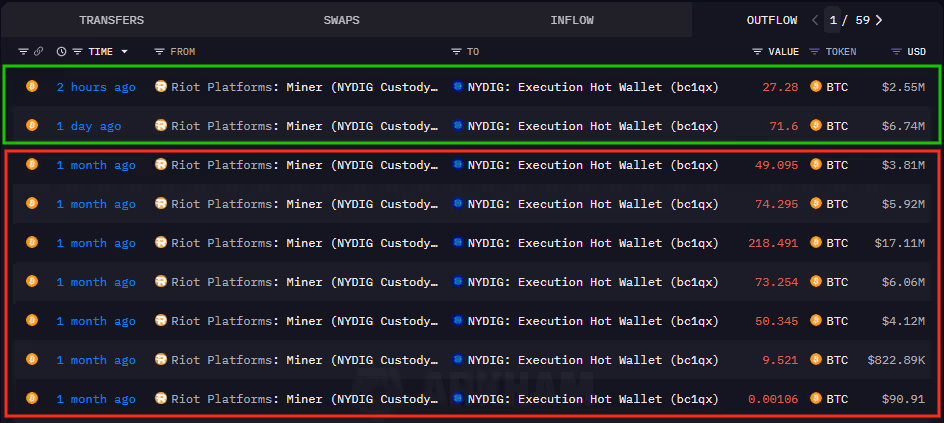Click BTC token icon in the $2.55M row
Viewport: 944px width, 423px height.
coord(816,87)
